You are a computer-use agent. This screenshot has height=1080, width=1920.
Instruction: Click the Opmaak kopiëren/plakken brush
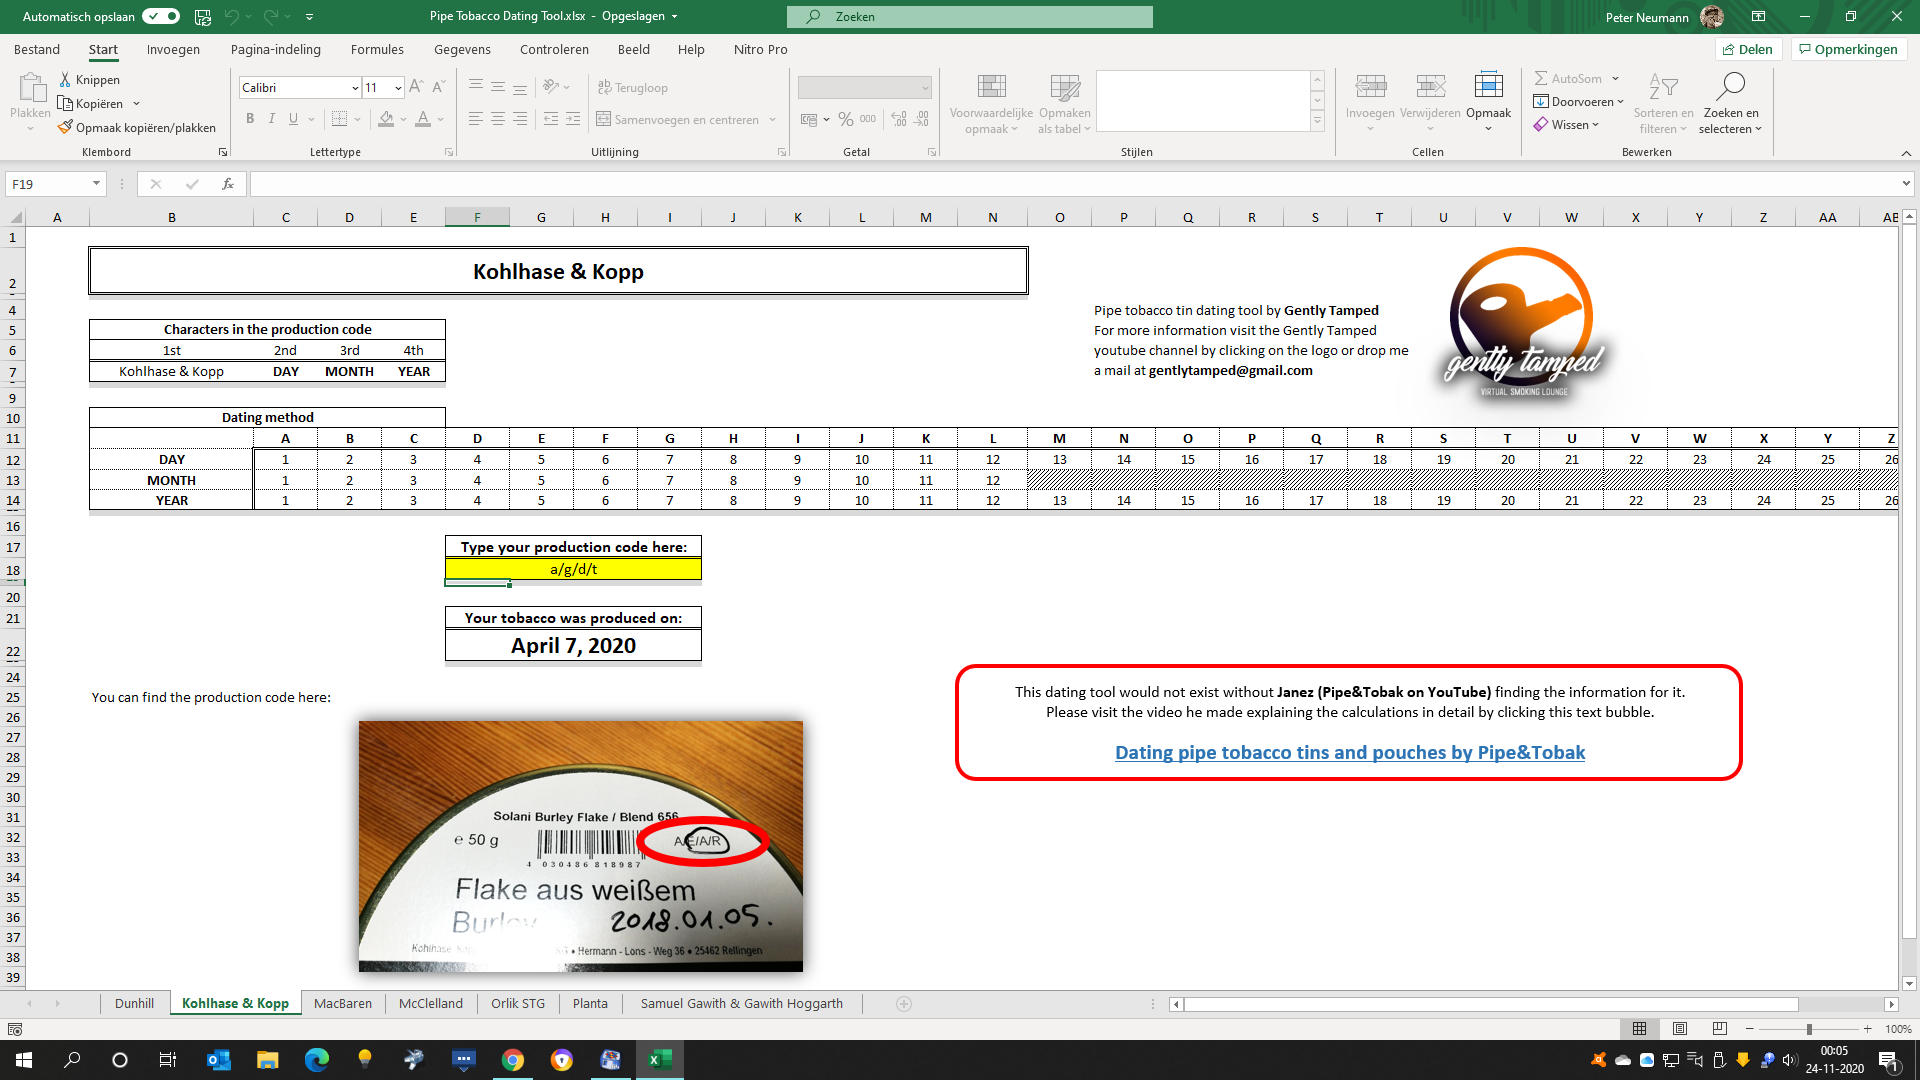pyautogui.click(x=65, y=127)
